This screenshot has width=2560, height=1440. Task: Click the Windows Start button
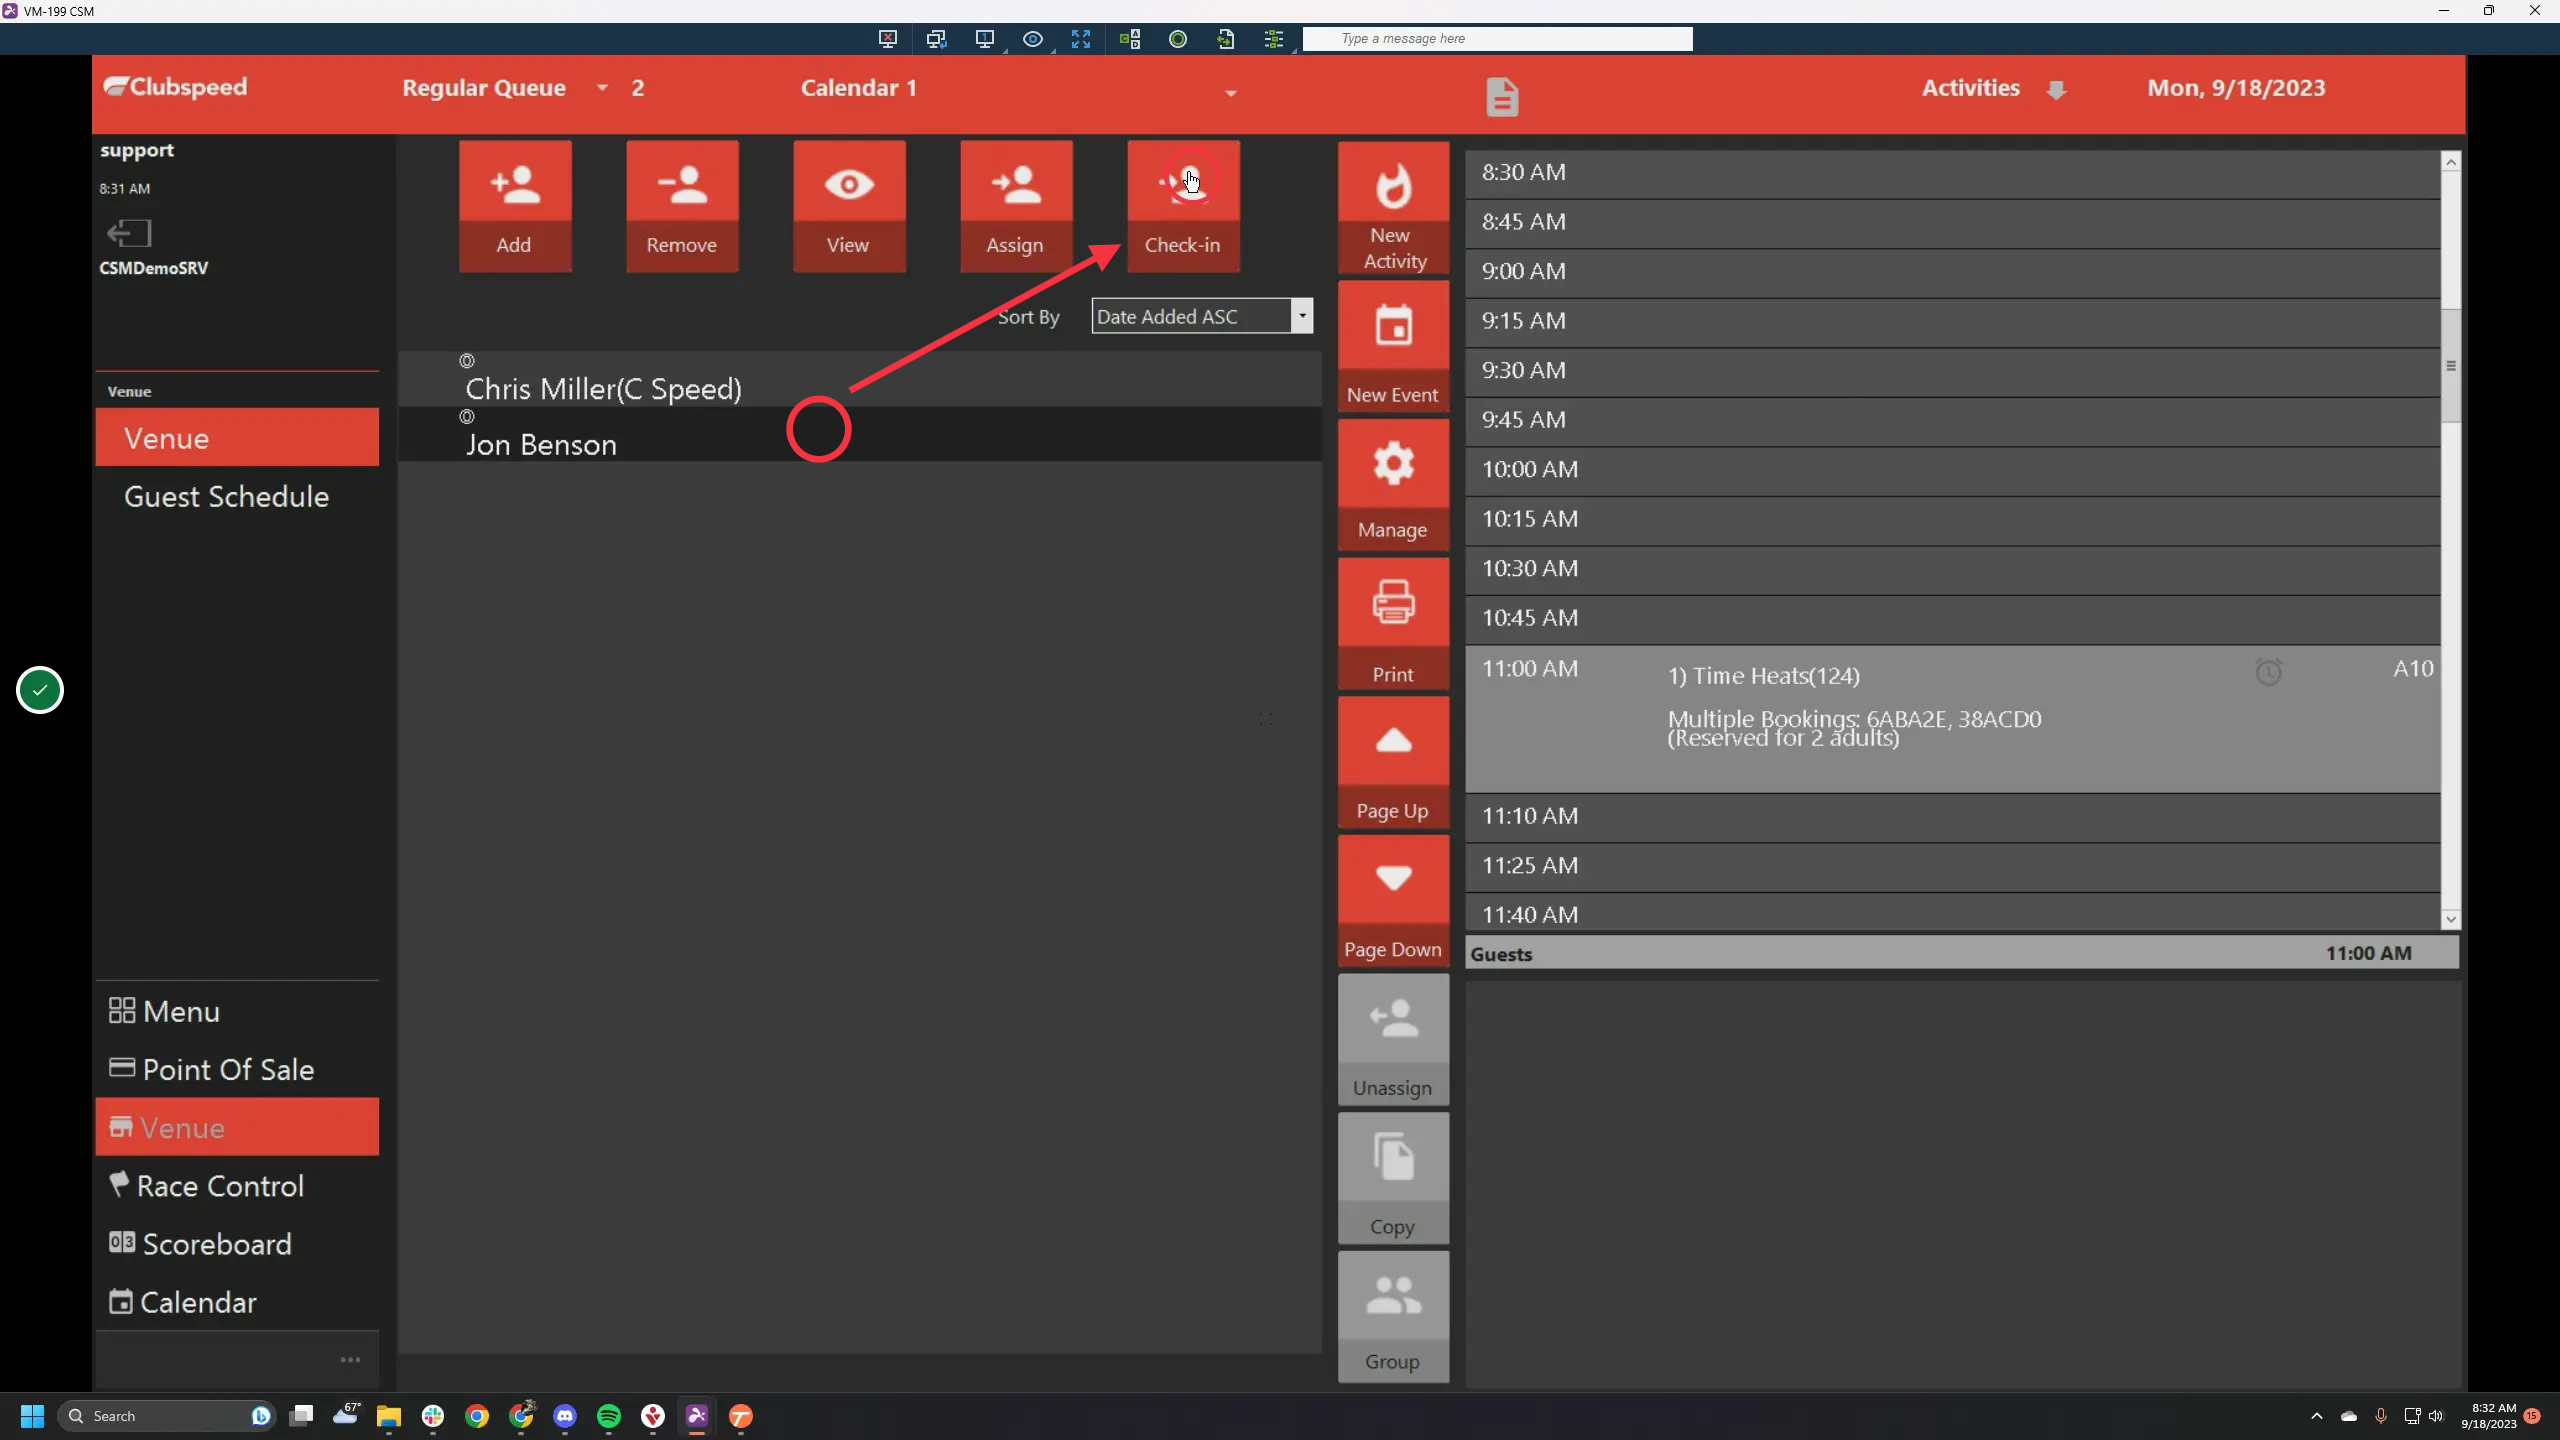[32, 1416]
